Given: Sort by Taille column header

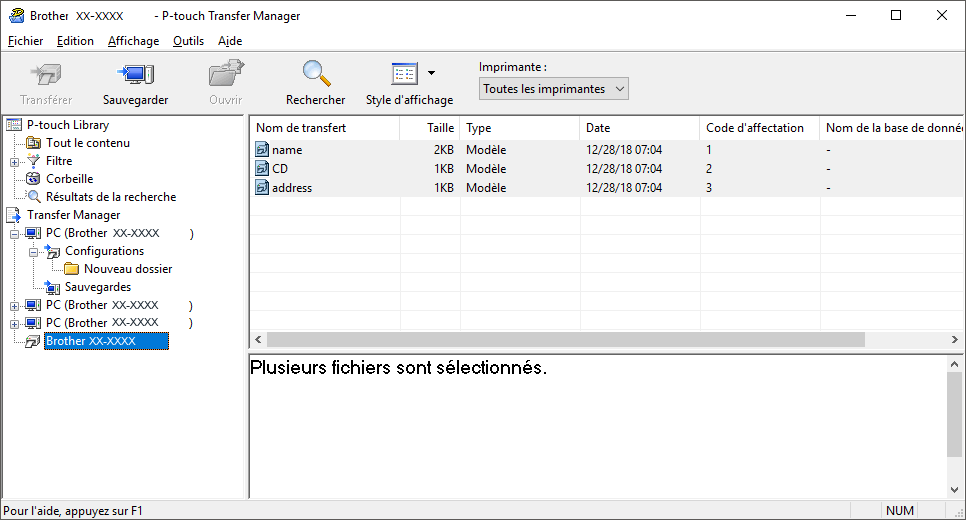Looking at the screenshot, I should (x=429, y=128).
